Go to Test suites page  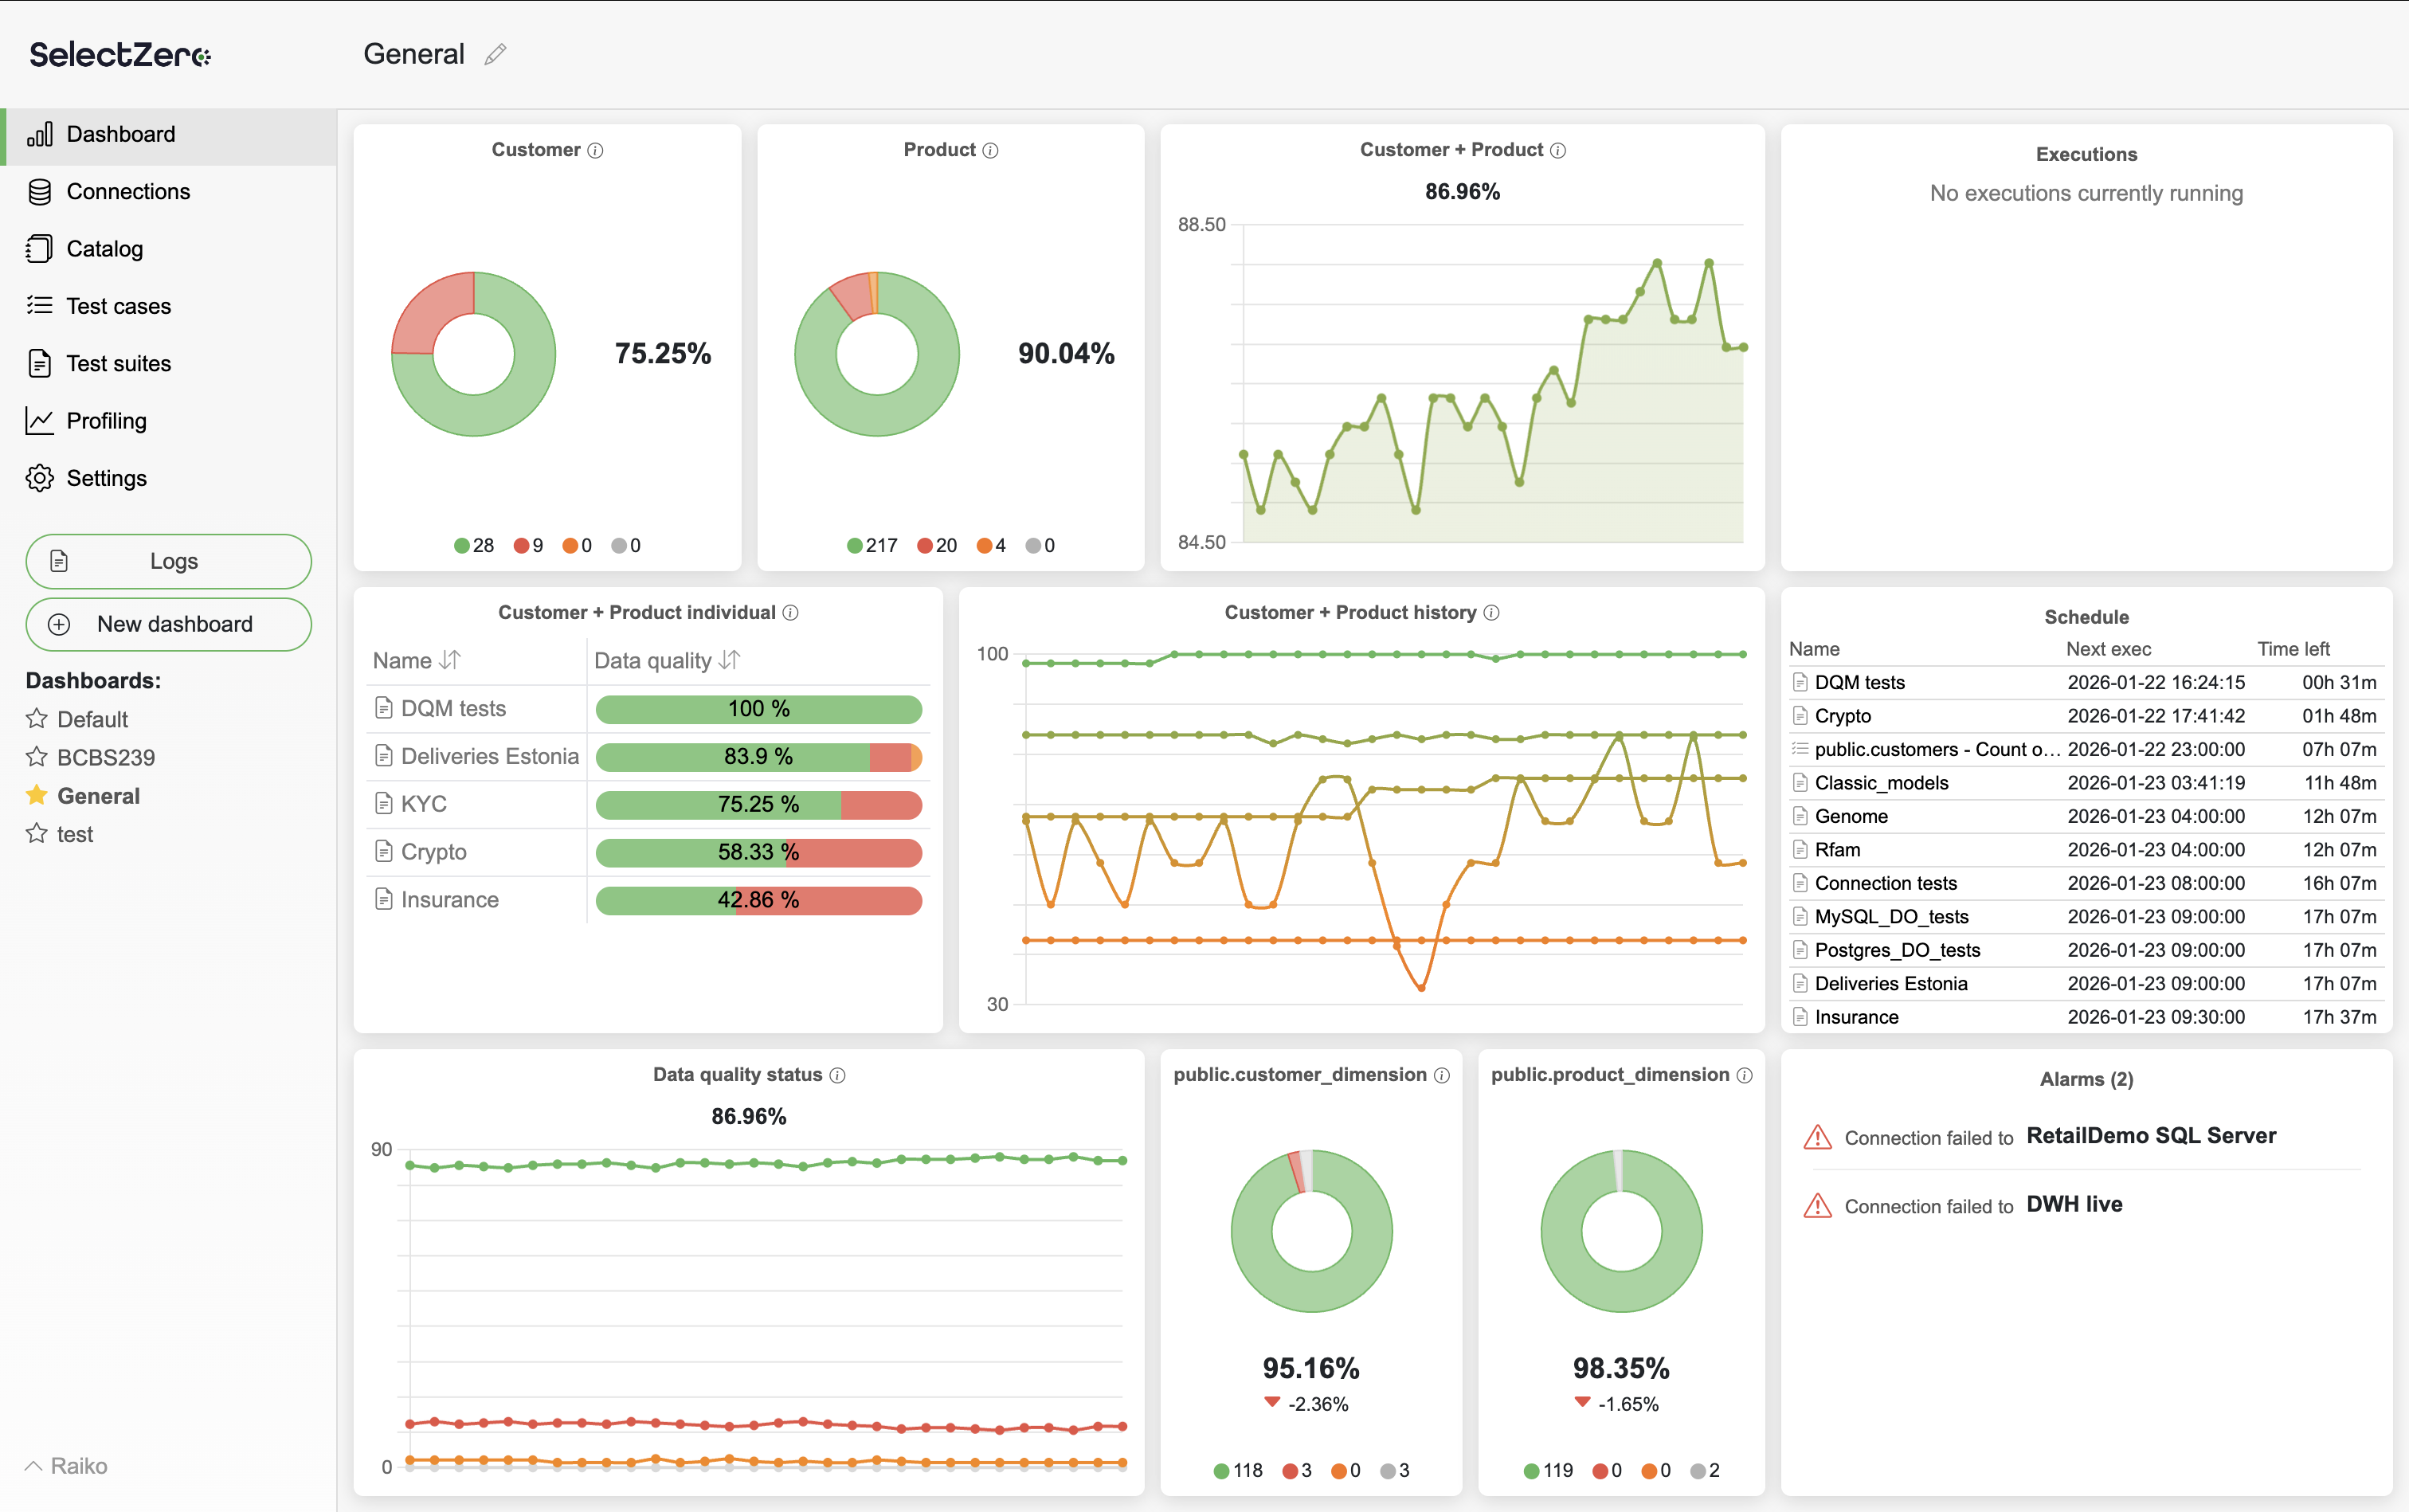[118, 364]
